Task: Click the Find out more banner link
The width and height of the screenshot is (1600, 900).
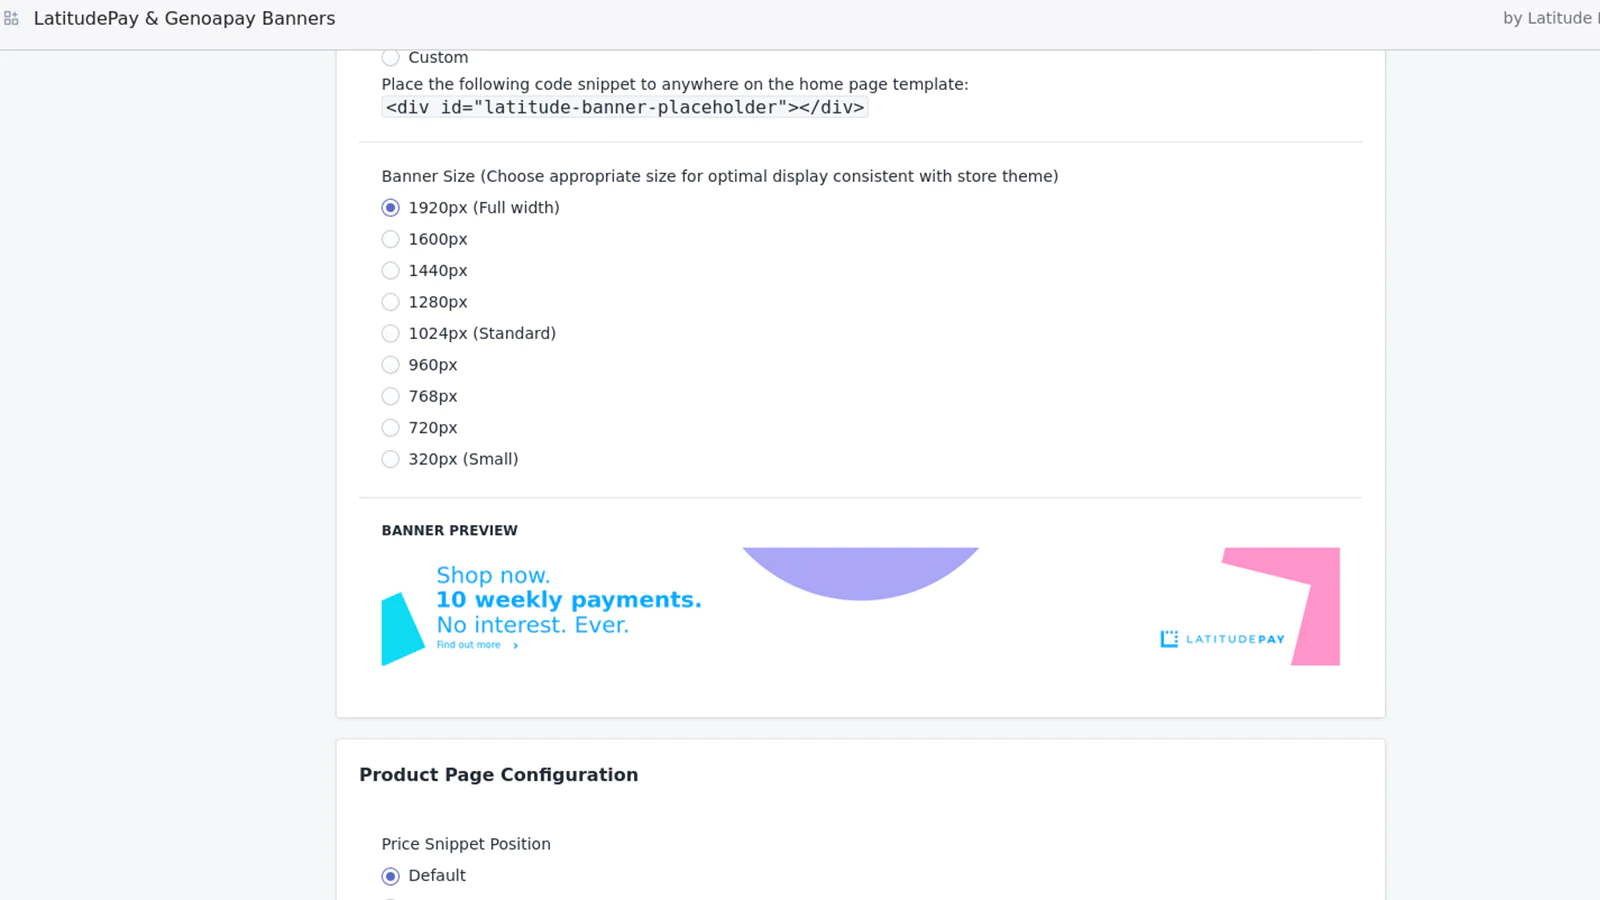Action: 469,645
